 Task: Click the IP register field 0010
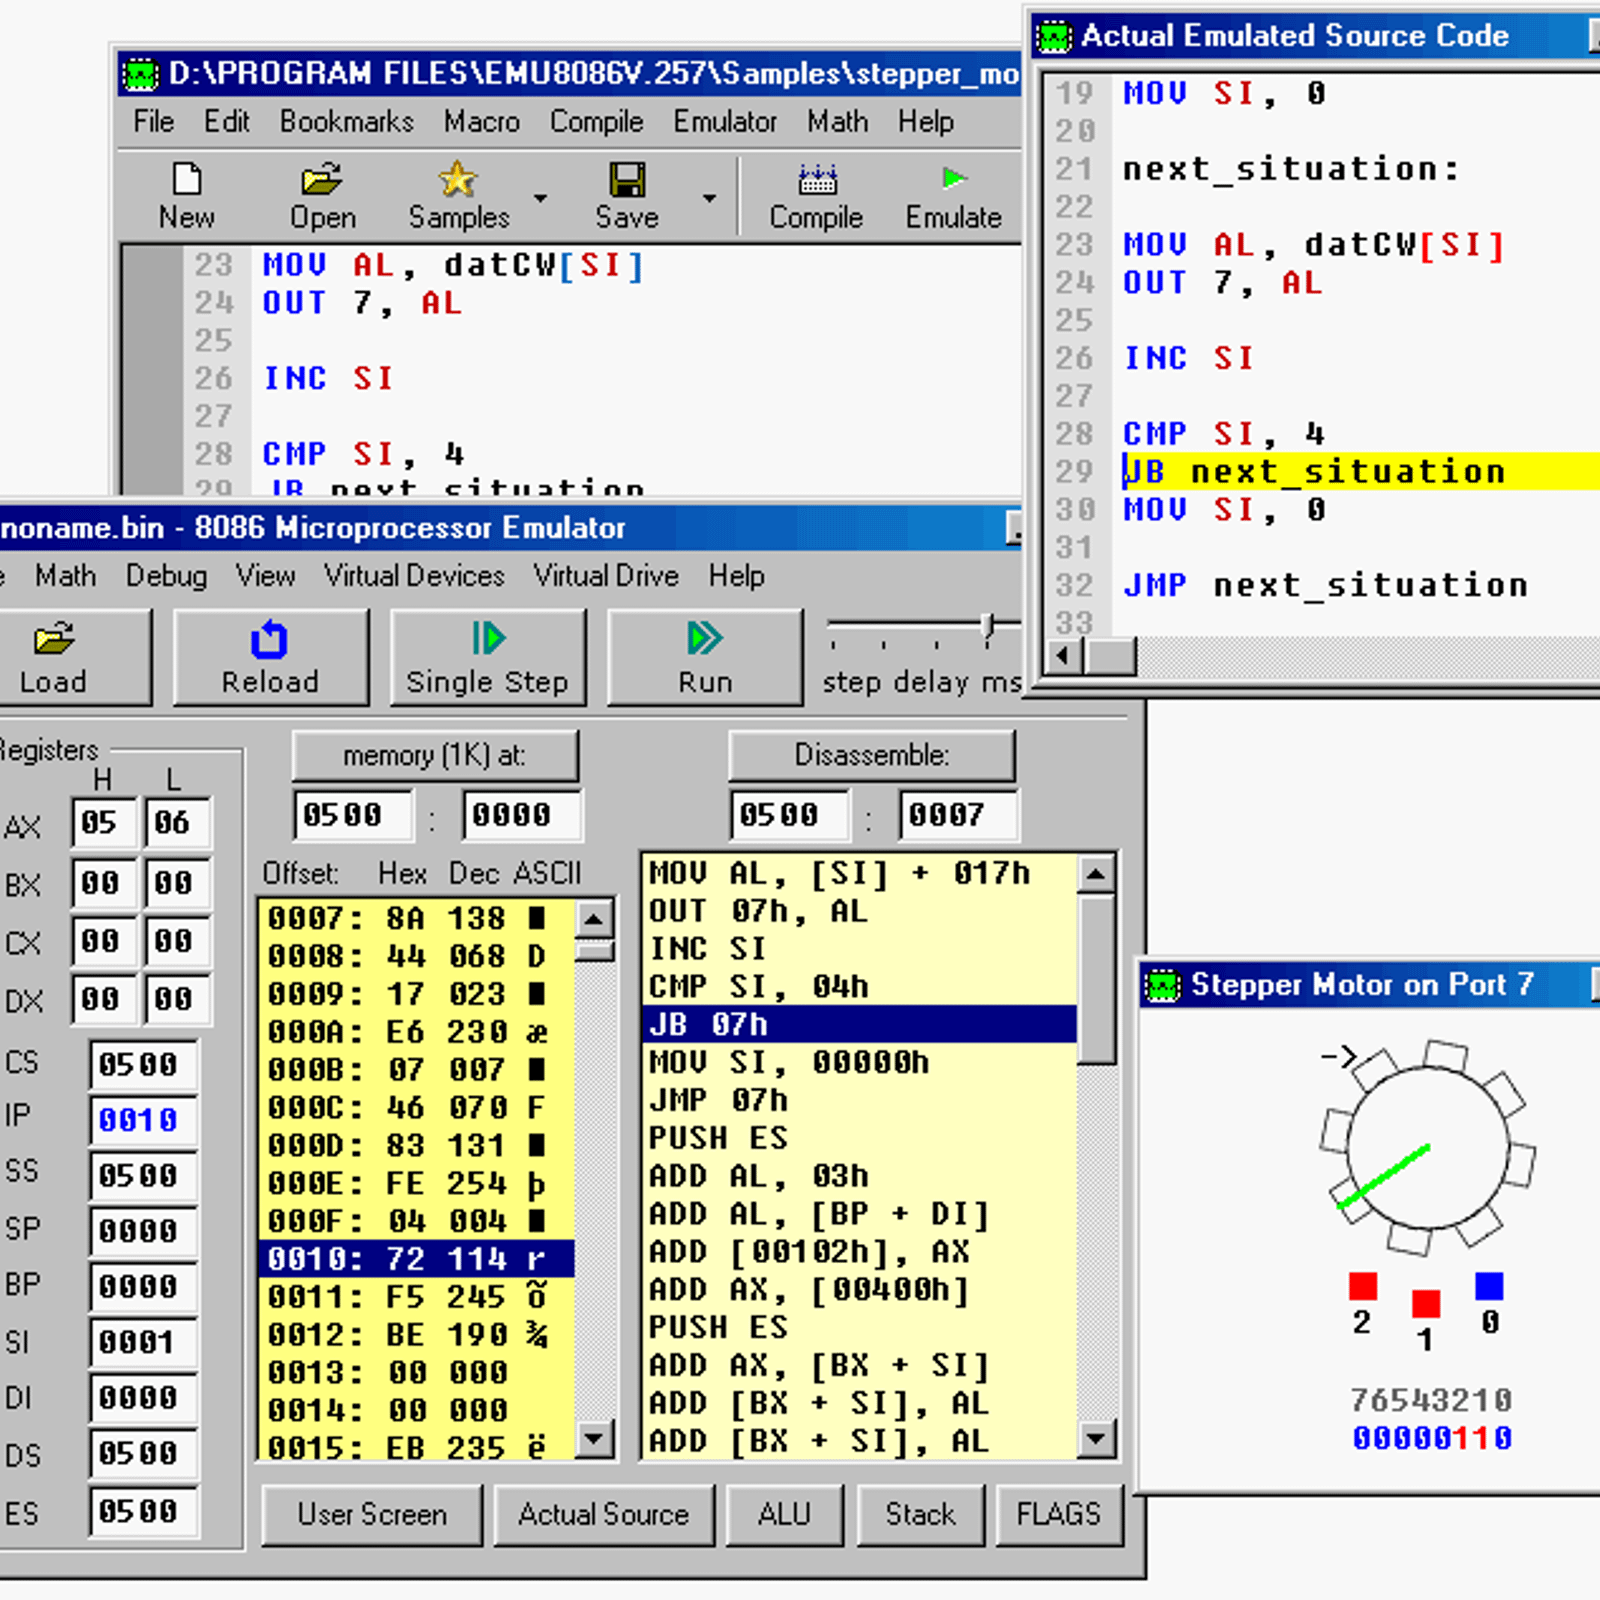(143, 1120)
